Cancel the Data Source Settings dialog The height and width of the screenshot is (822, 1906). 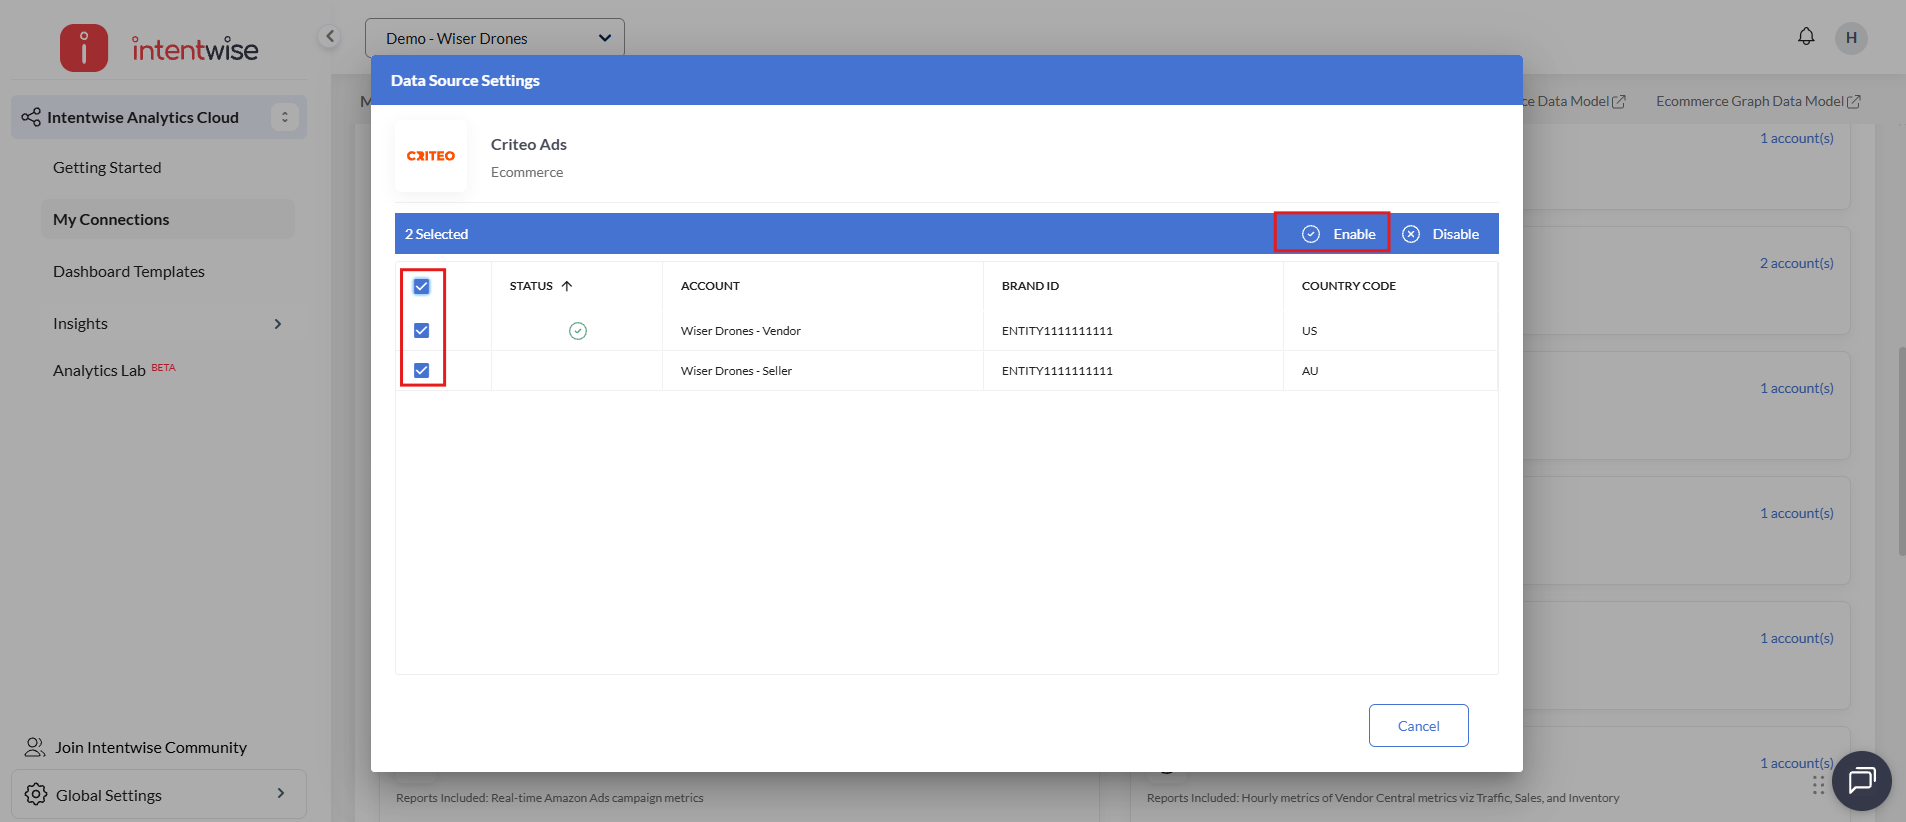(1418, 726)
